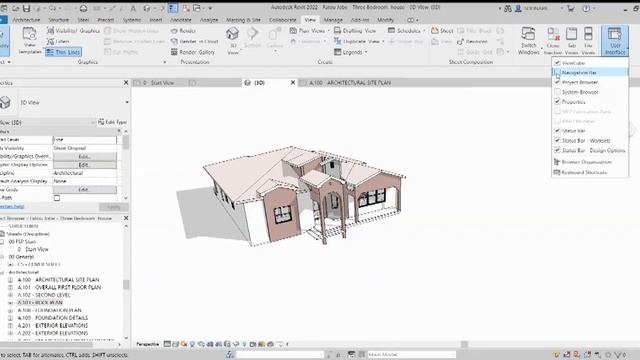Toggle the Sun Path checkbox
640x360 pixels.
tap(57, 198)
